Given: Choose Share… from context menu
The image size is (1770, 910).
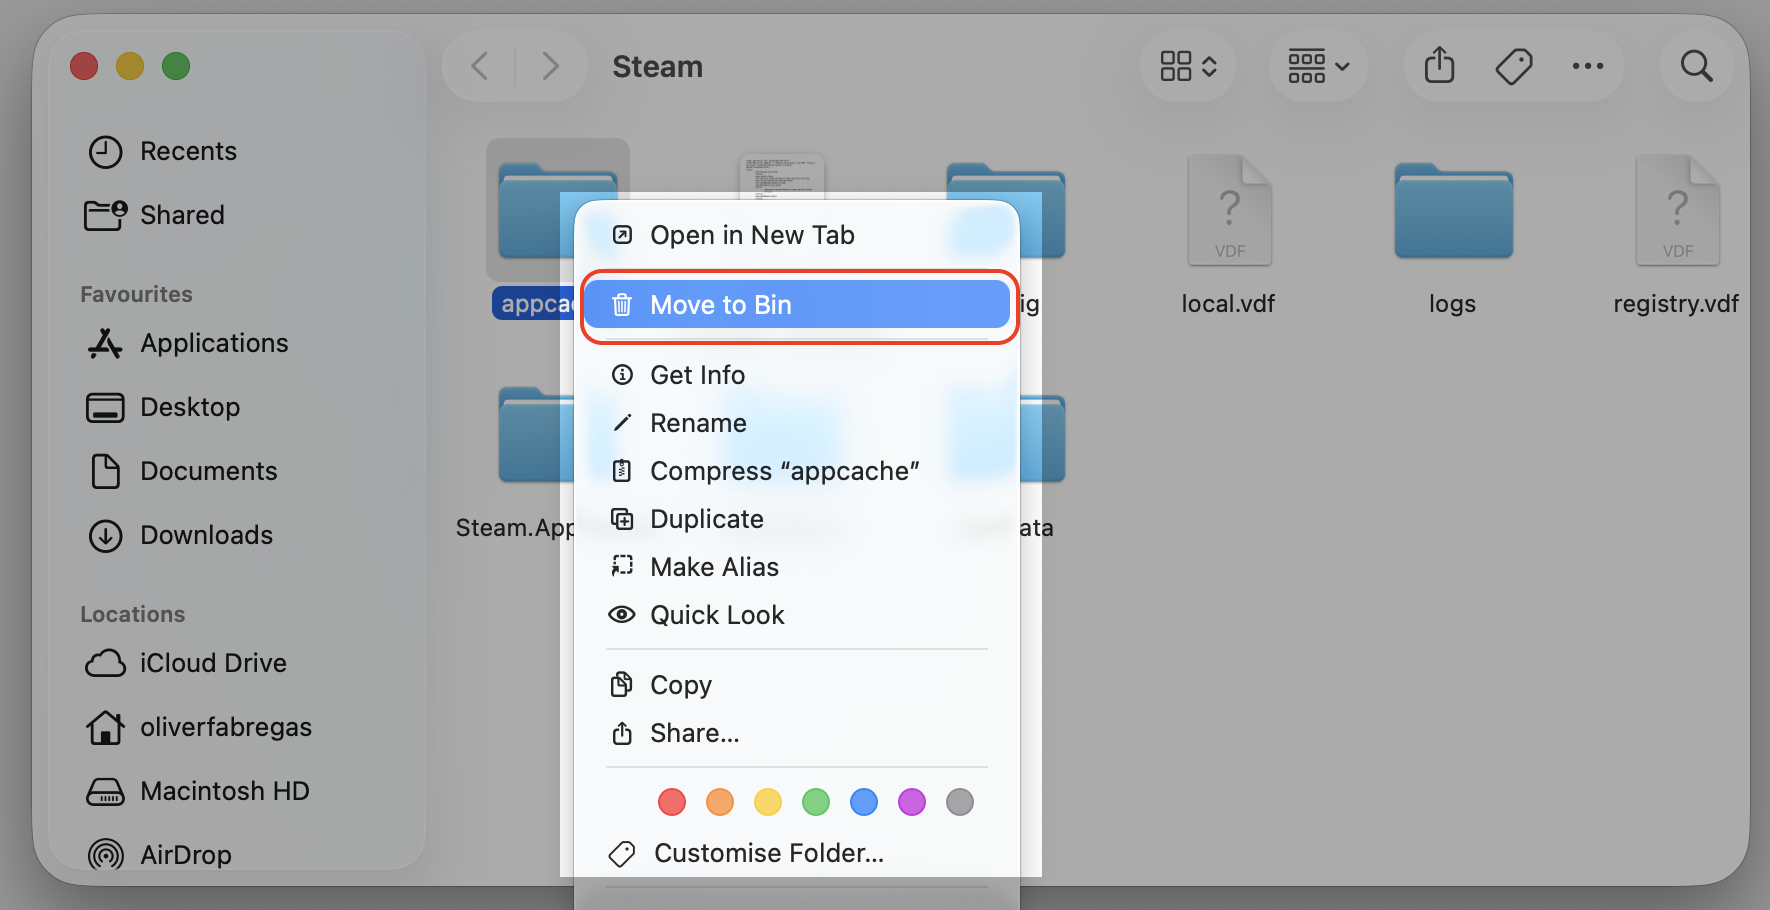Looking at the screenshot, I should [797, 733].
